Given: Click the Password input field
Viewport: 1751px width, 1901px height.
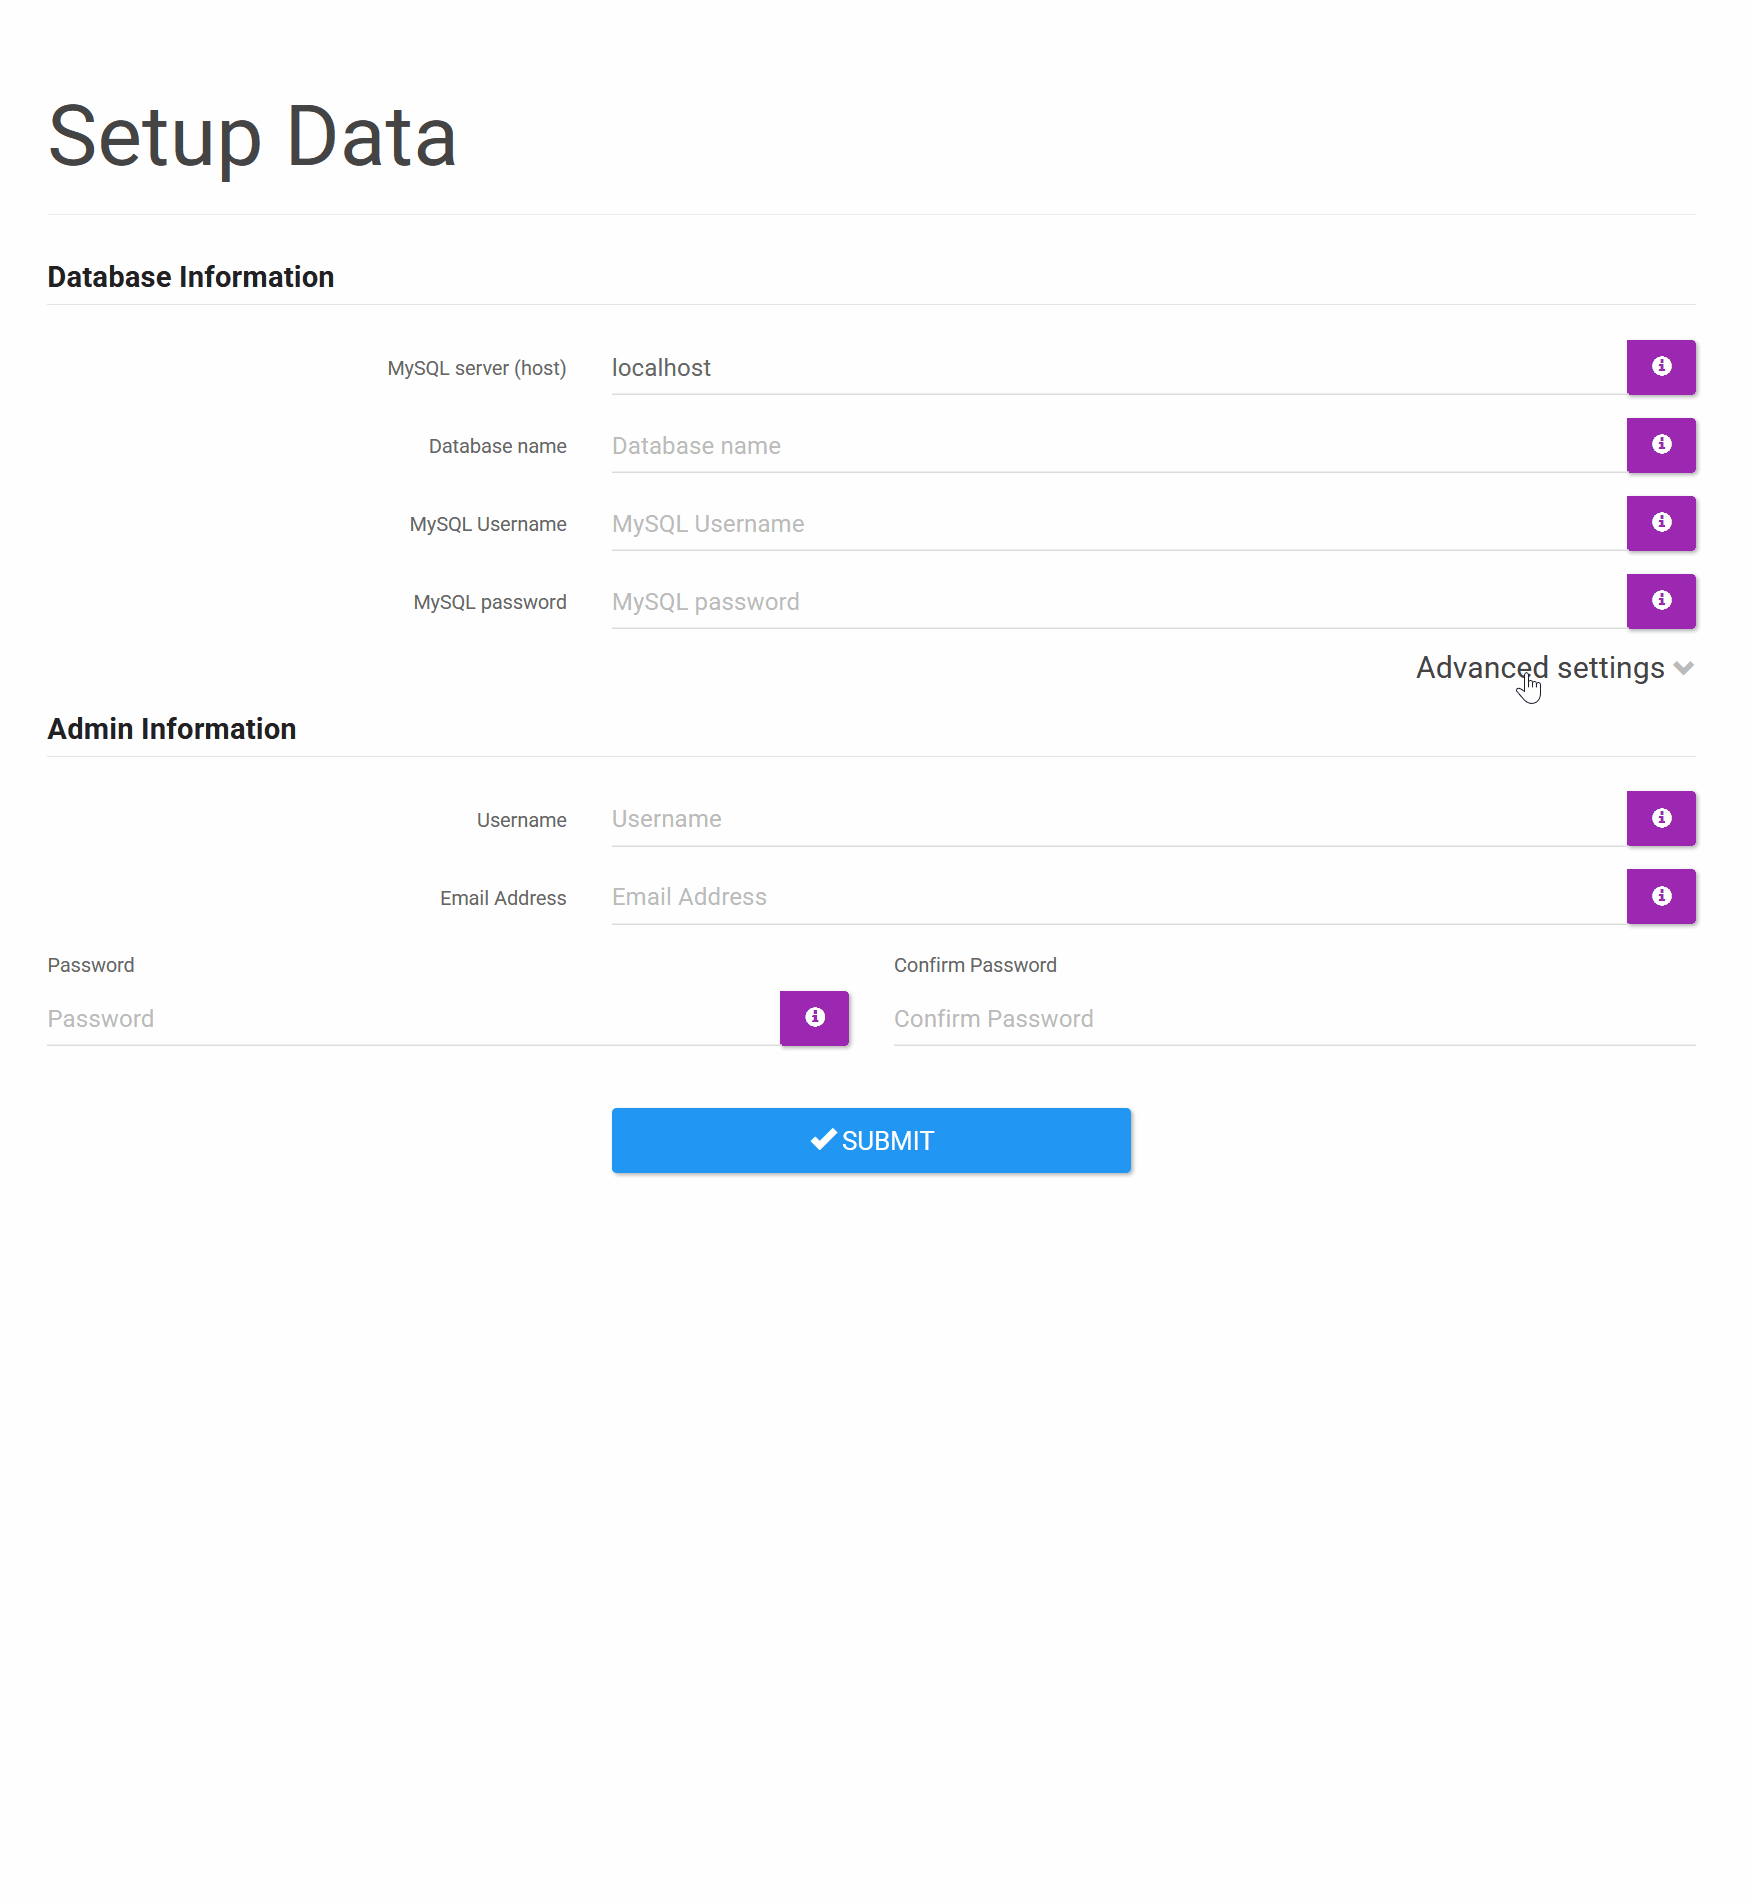Looking at the screenshot, I should pyautogui.click(x=400, y=1018).
